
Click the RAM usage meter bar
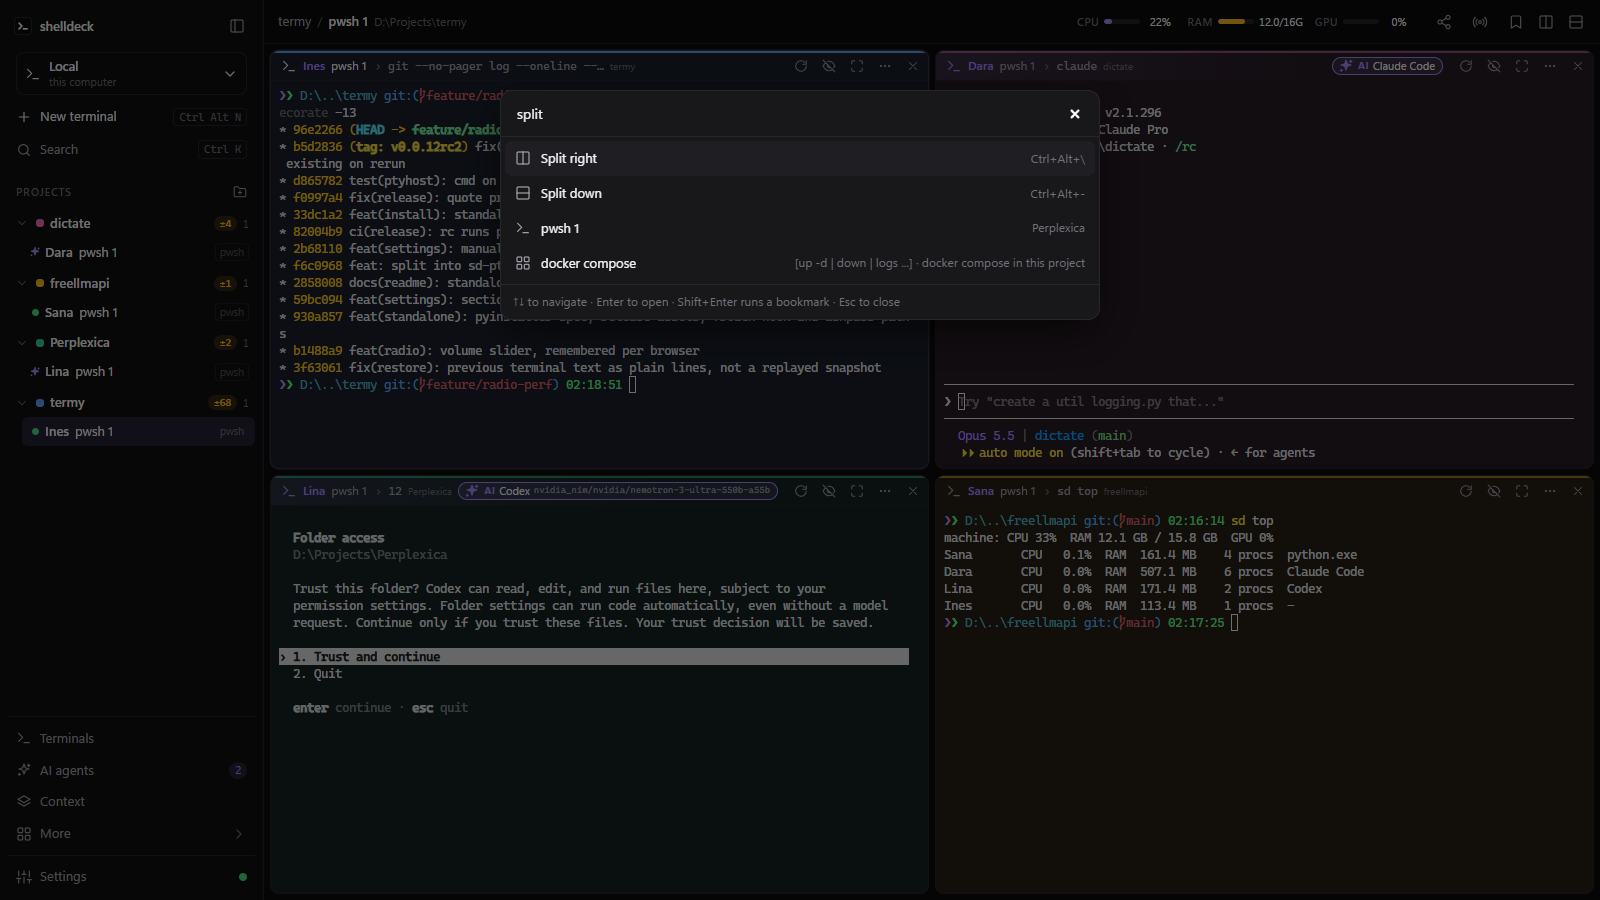point(1235,22)
